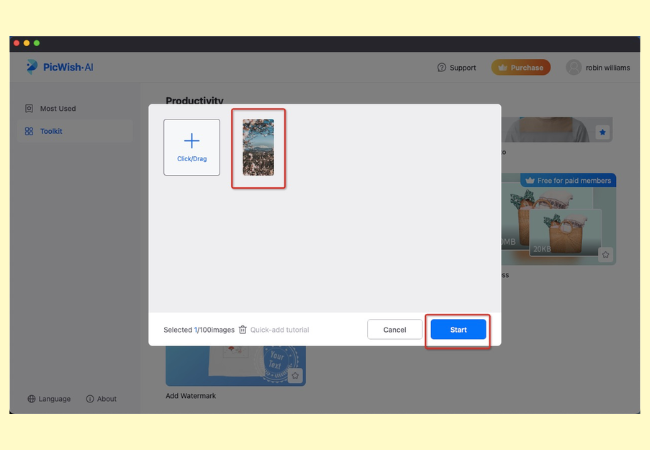Toggle favorite star on Add Watermark card
Image resolution: width=650 pixels, height=450 pixels.
point(294,376)
